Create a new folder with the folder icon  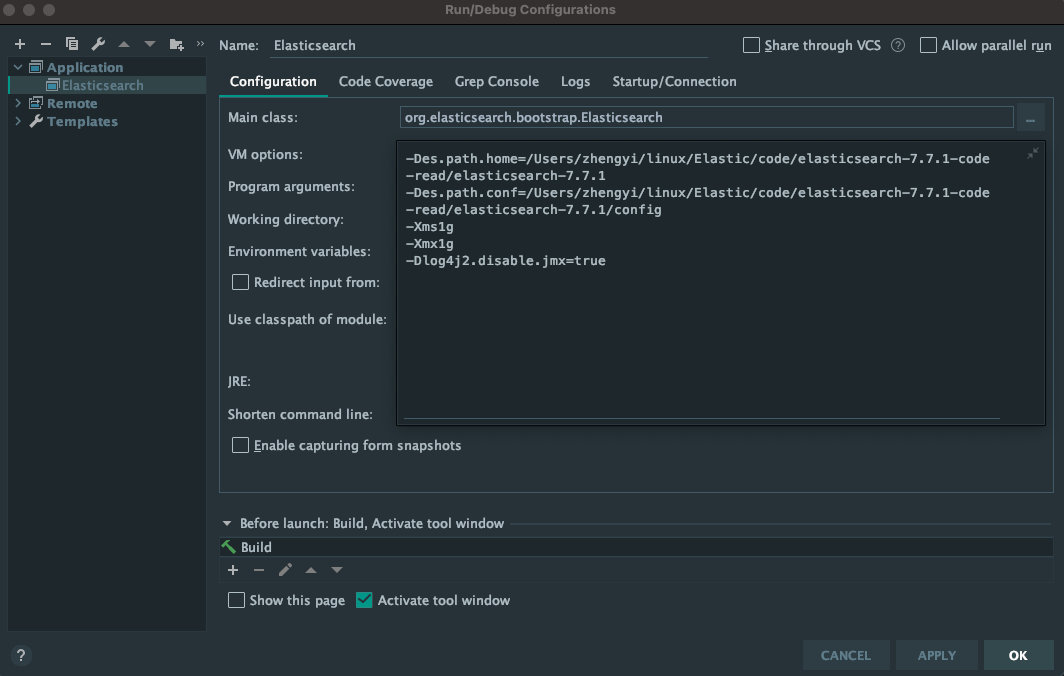click(x=176, y=44)
